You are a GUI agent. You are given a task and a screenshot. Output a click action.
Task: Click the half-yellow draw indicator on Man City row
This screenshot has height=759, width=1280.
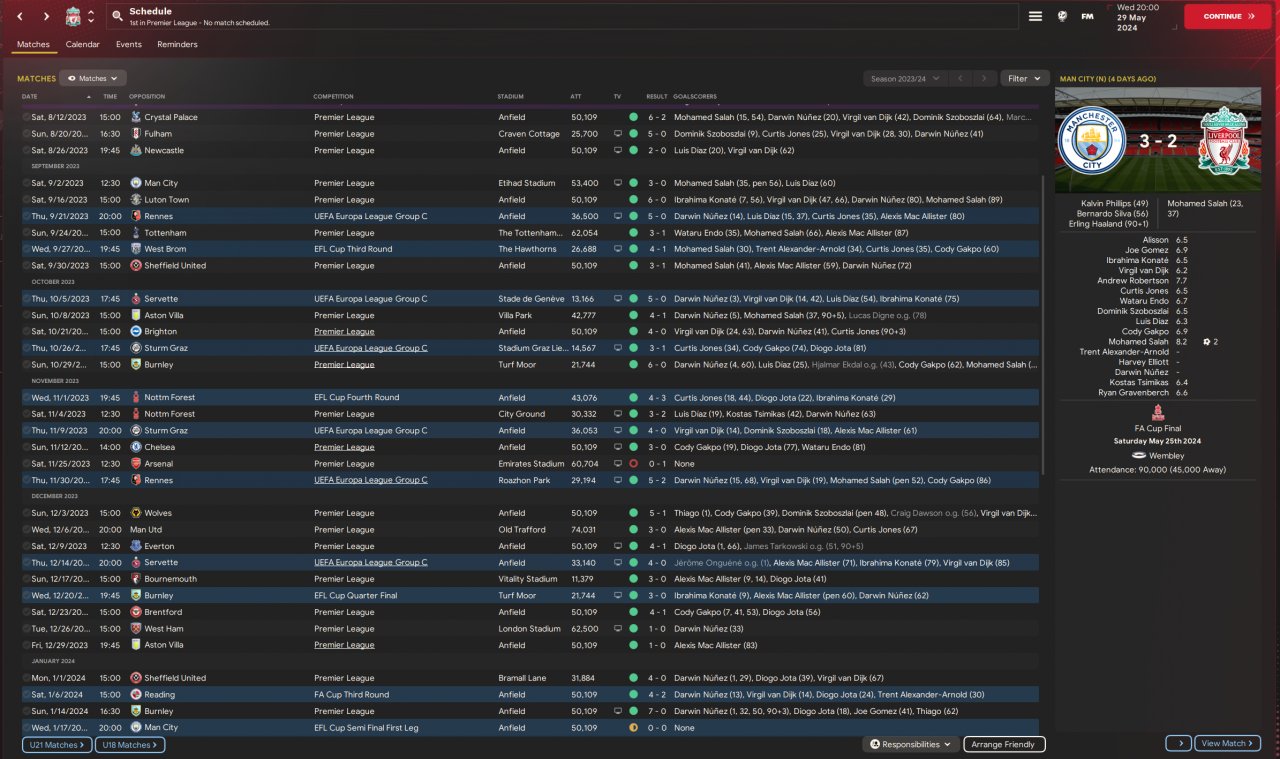[x=633, y=728]
